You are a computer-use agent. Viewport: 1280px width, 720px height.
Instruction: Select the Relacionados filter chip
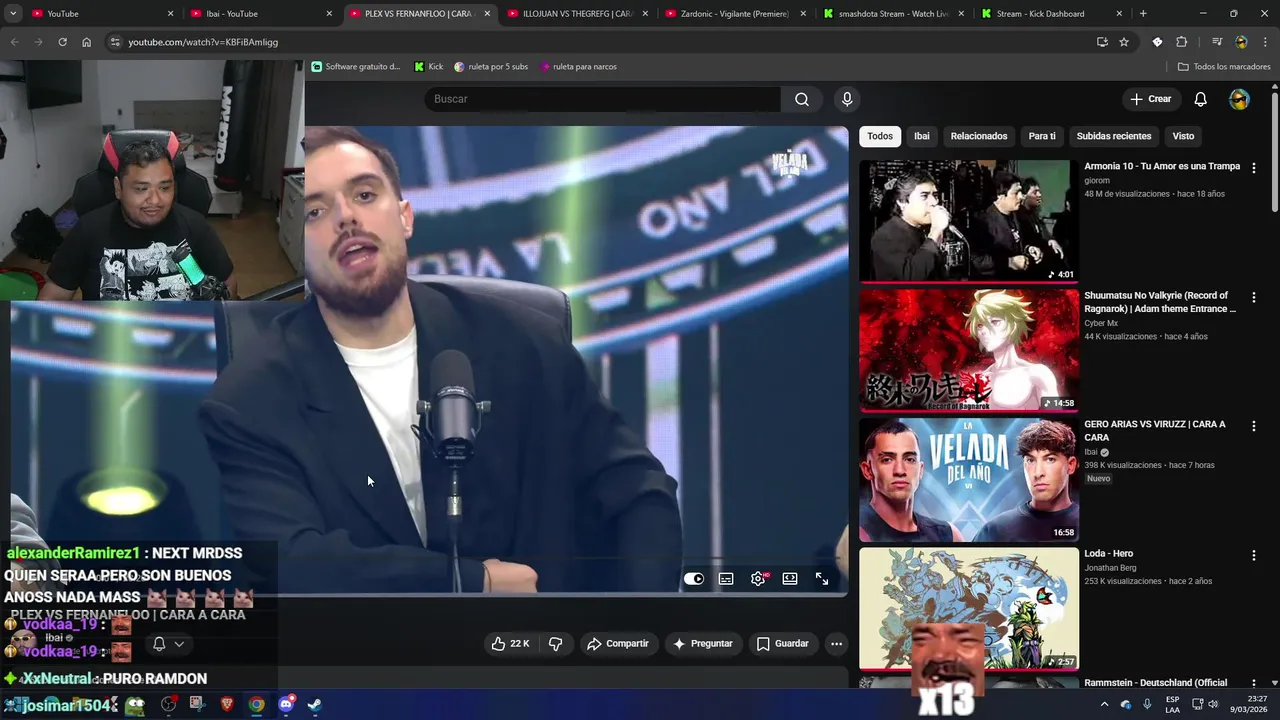coord(979,136)
